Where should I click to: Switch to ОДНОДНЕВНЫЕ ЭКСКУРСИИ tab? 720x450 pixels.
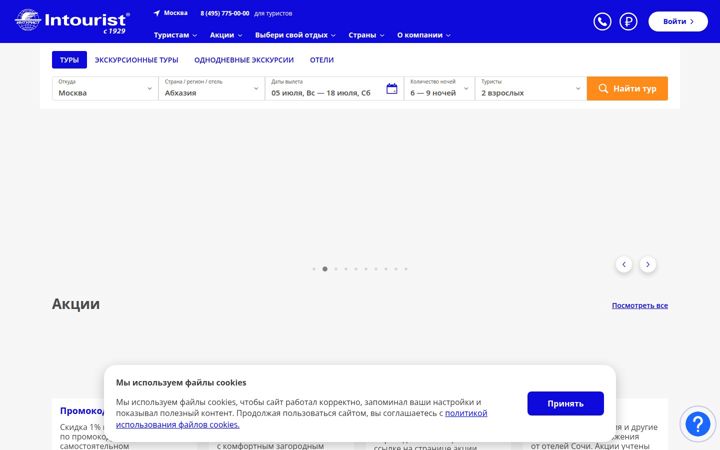(244, 60)
